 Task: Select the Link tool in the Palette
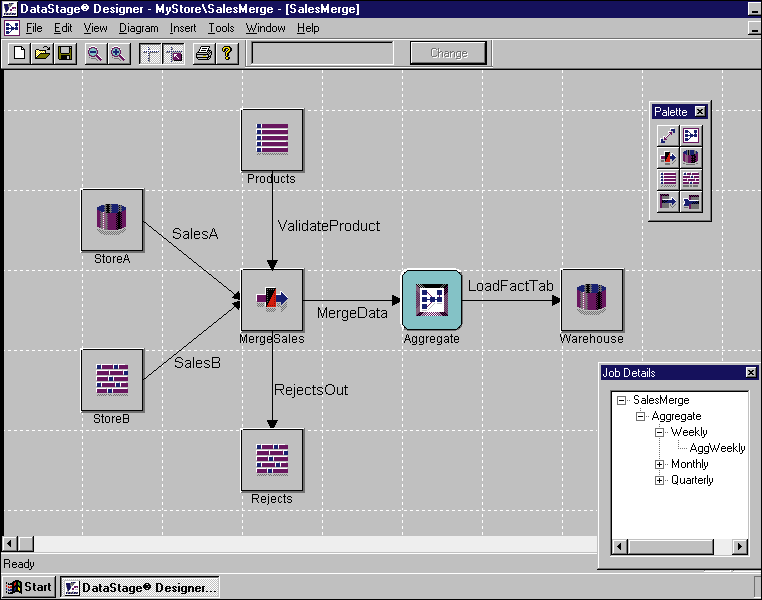point(667,135)
